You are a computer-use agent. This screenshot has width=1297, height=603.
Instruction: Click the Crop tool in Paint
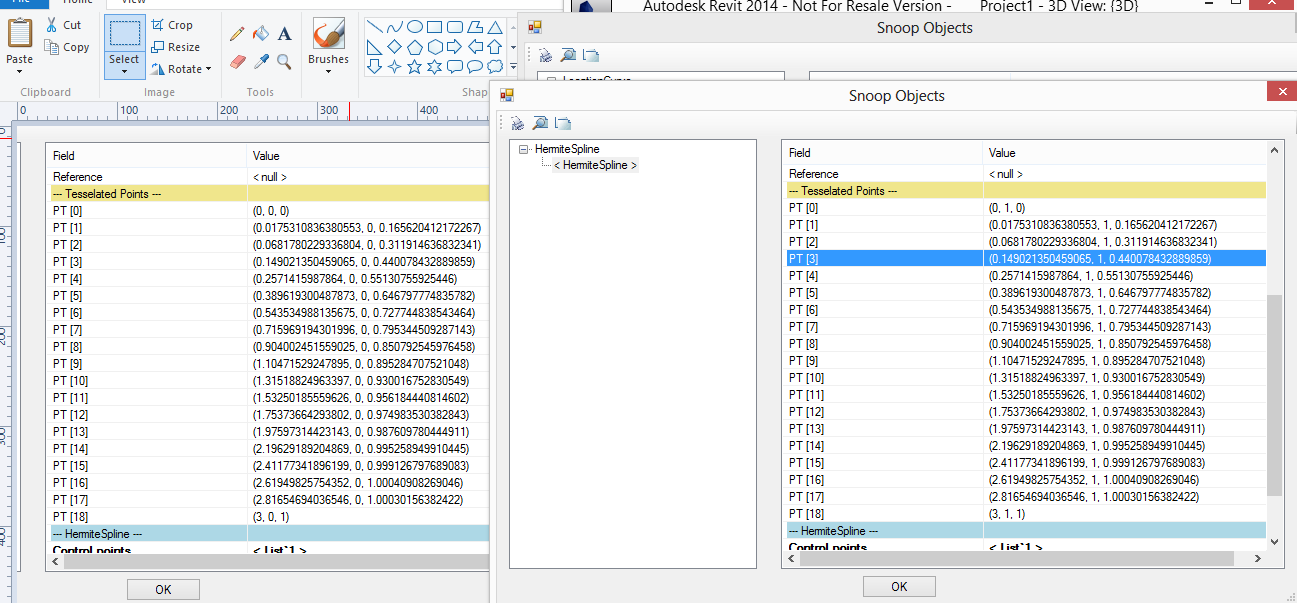pyautogui.click(x=172, y=25)
